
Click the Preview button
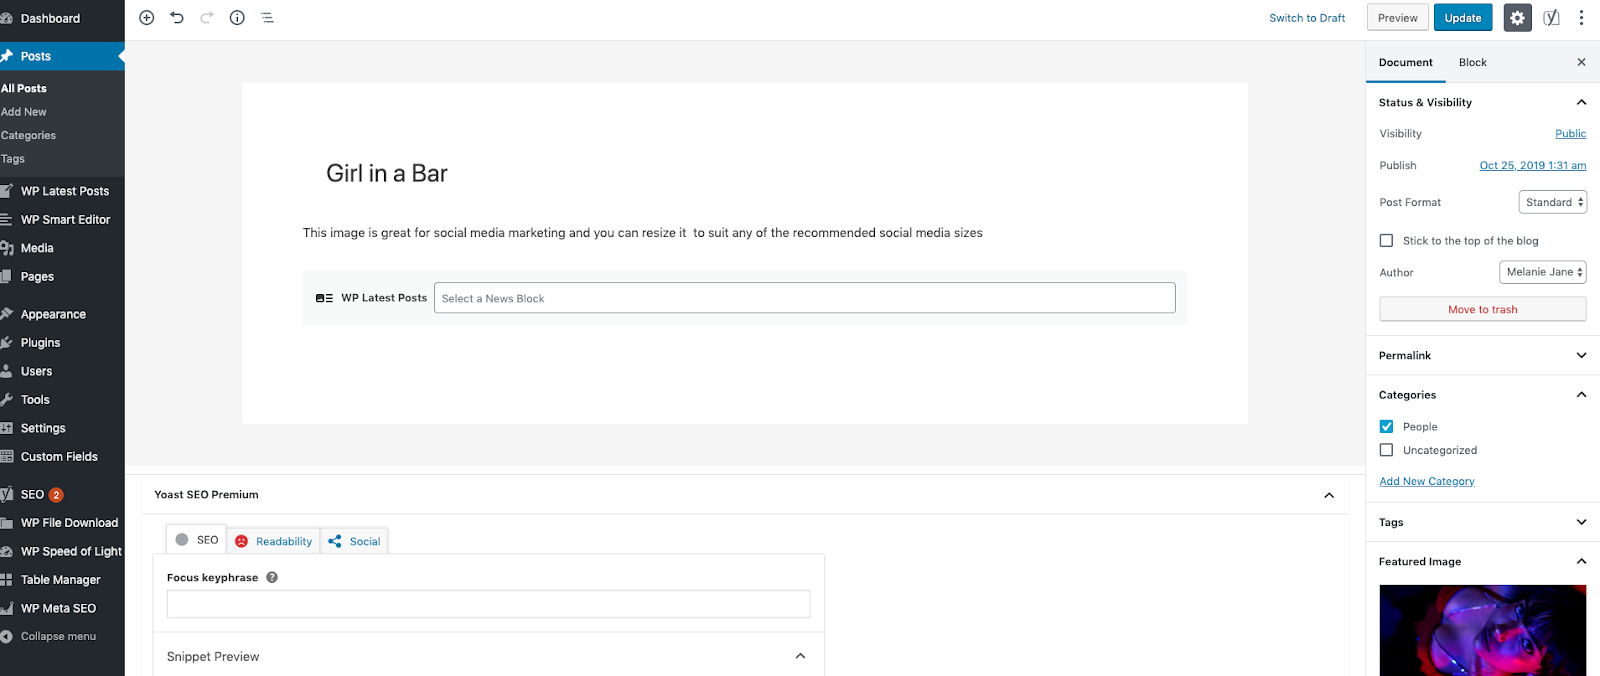point(1397,18)
